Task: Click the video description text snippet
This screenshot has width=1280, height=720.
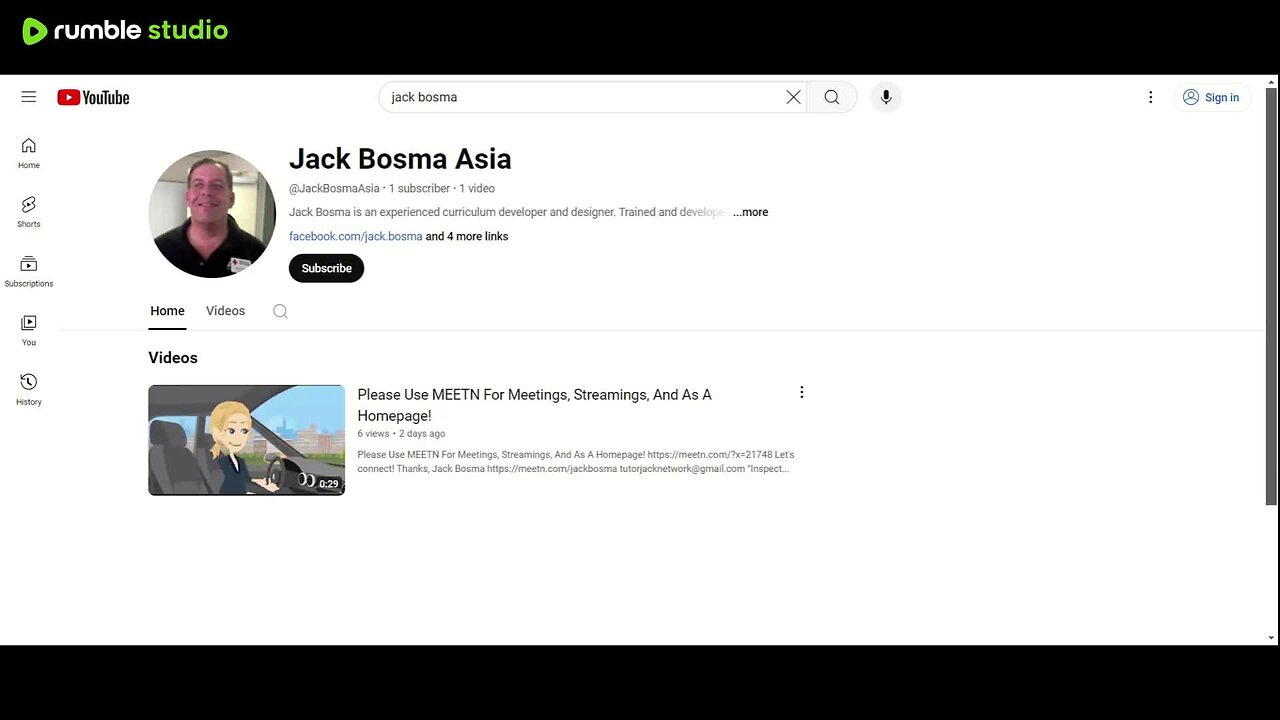Action: click(576, 462)
